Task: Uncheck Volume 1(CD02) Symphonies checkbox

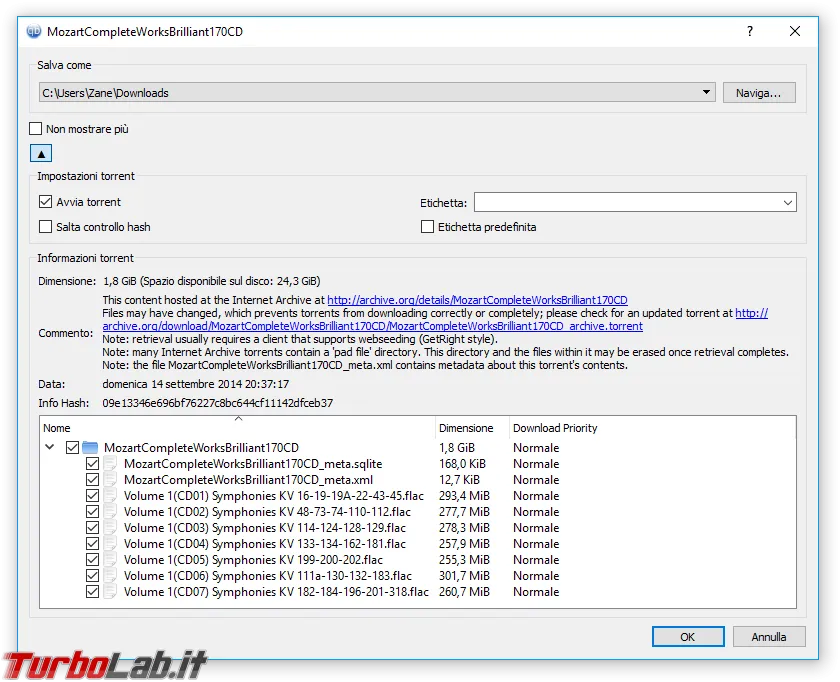Action: pyautogui.click(x=92, y=512)
